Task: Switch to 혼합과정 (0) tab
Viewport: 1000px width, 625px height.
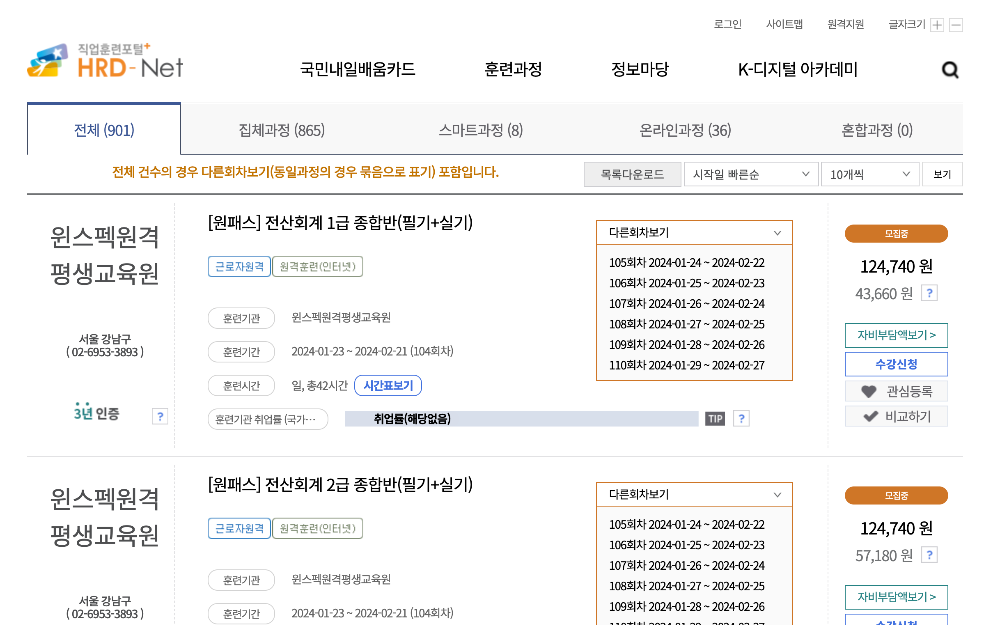Action: click(x=877, y=130)
